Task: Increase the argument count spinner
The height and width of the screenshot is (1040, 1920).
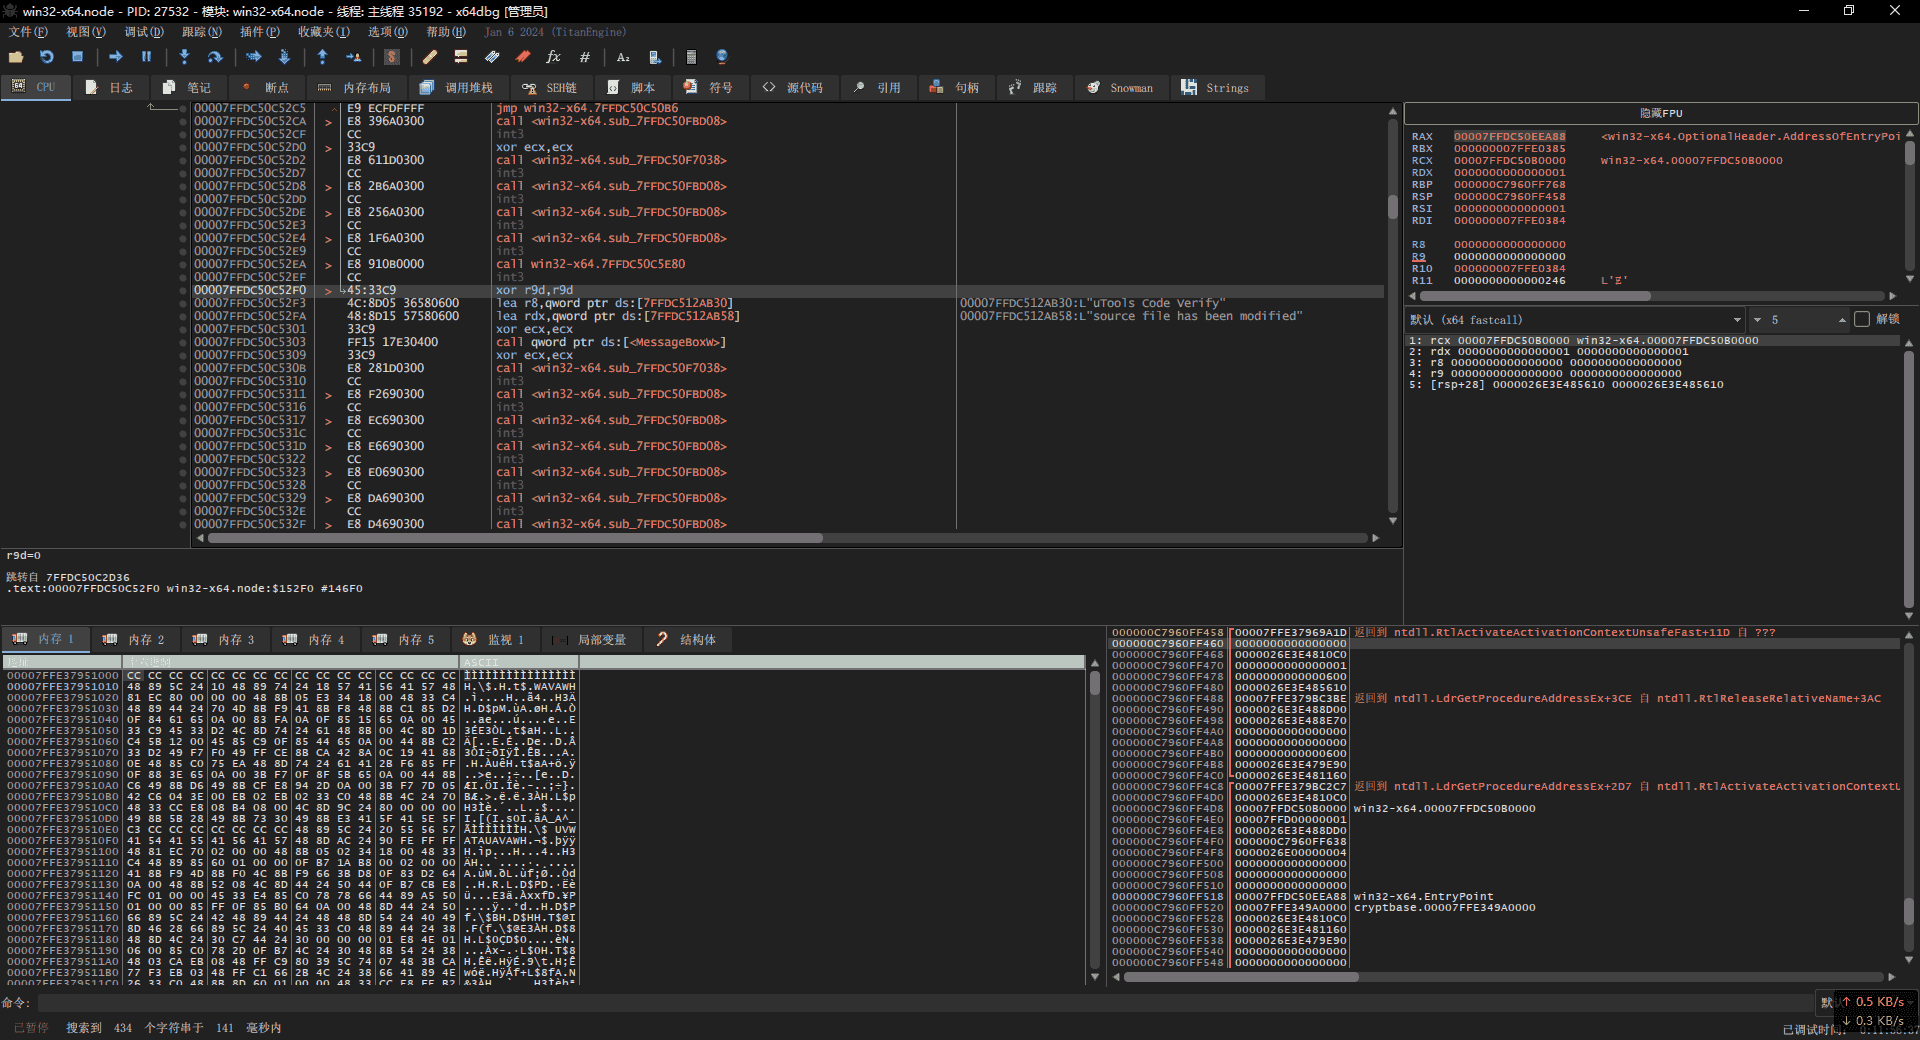Action: [x=1841, y=320]
